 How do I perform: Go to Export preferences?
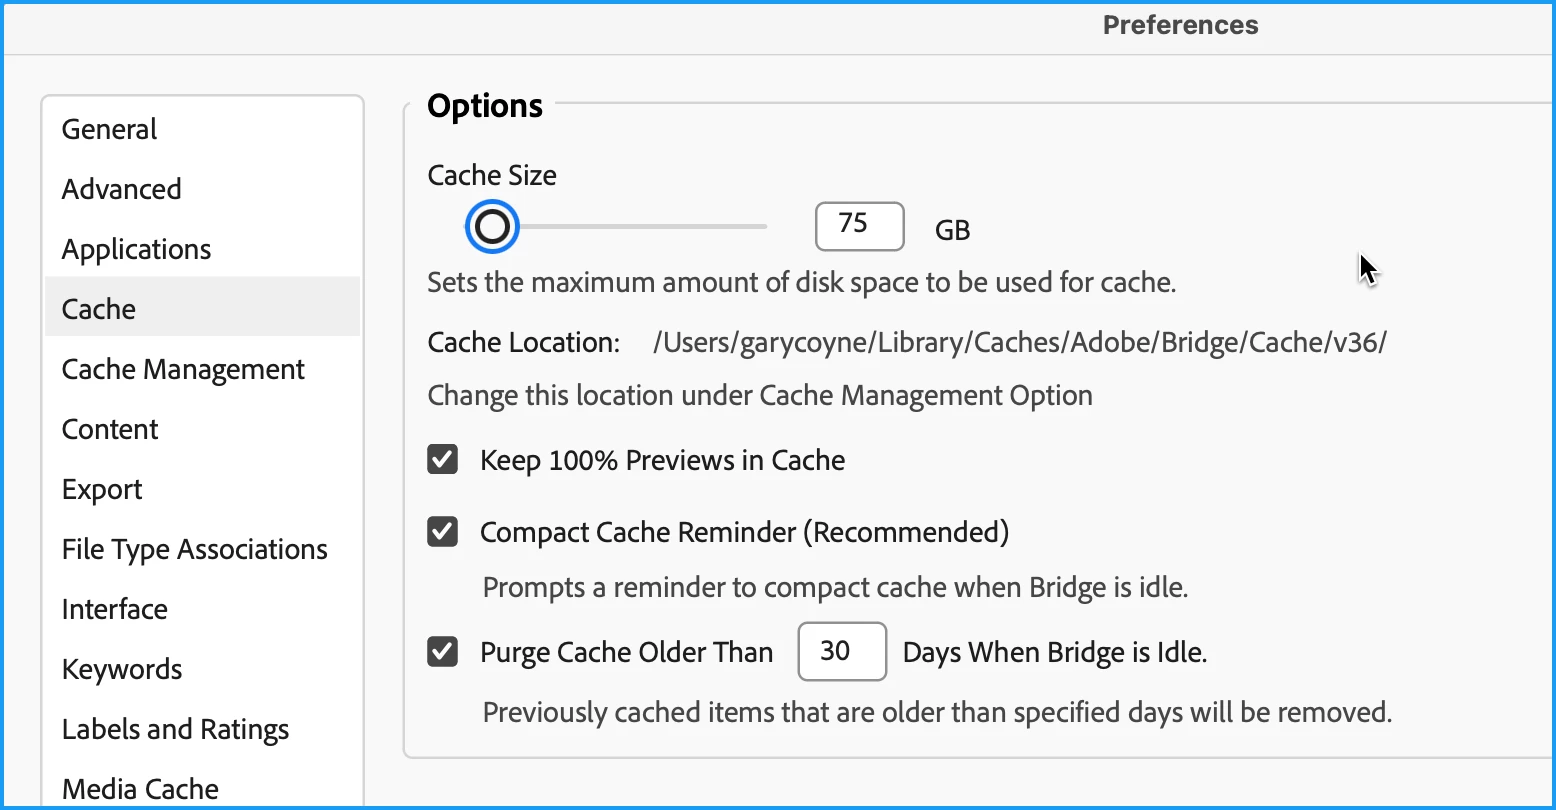102,490
